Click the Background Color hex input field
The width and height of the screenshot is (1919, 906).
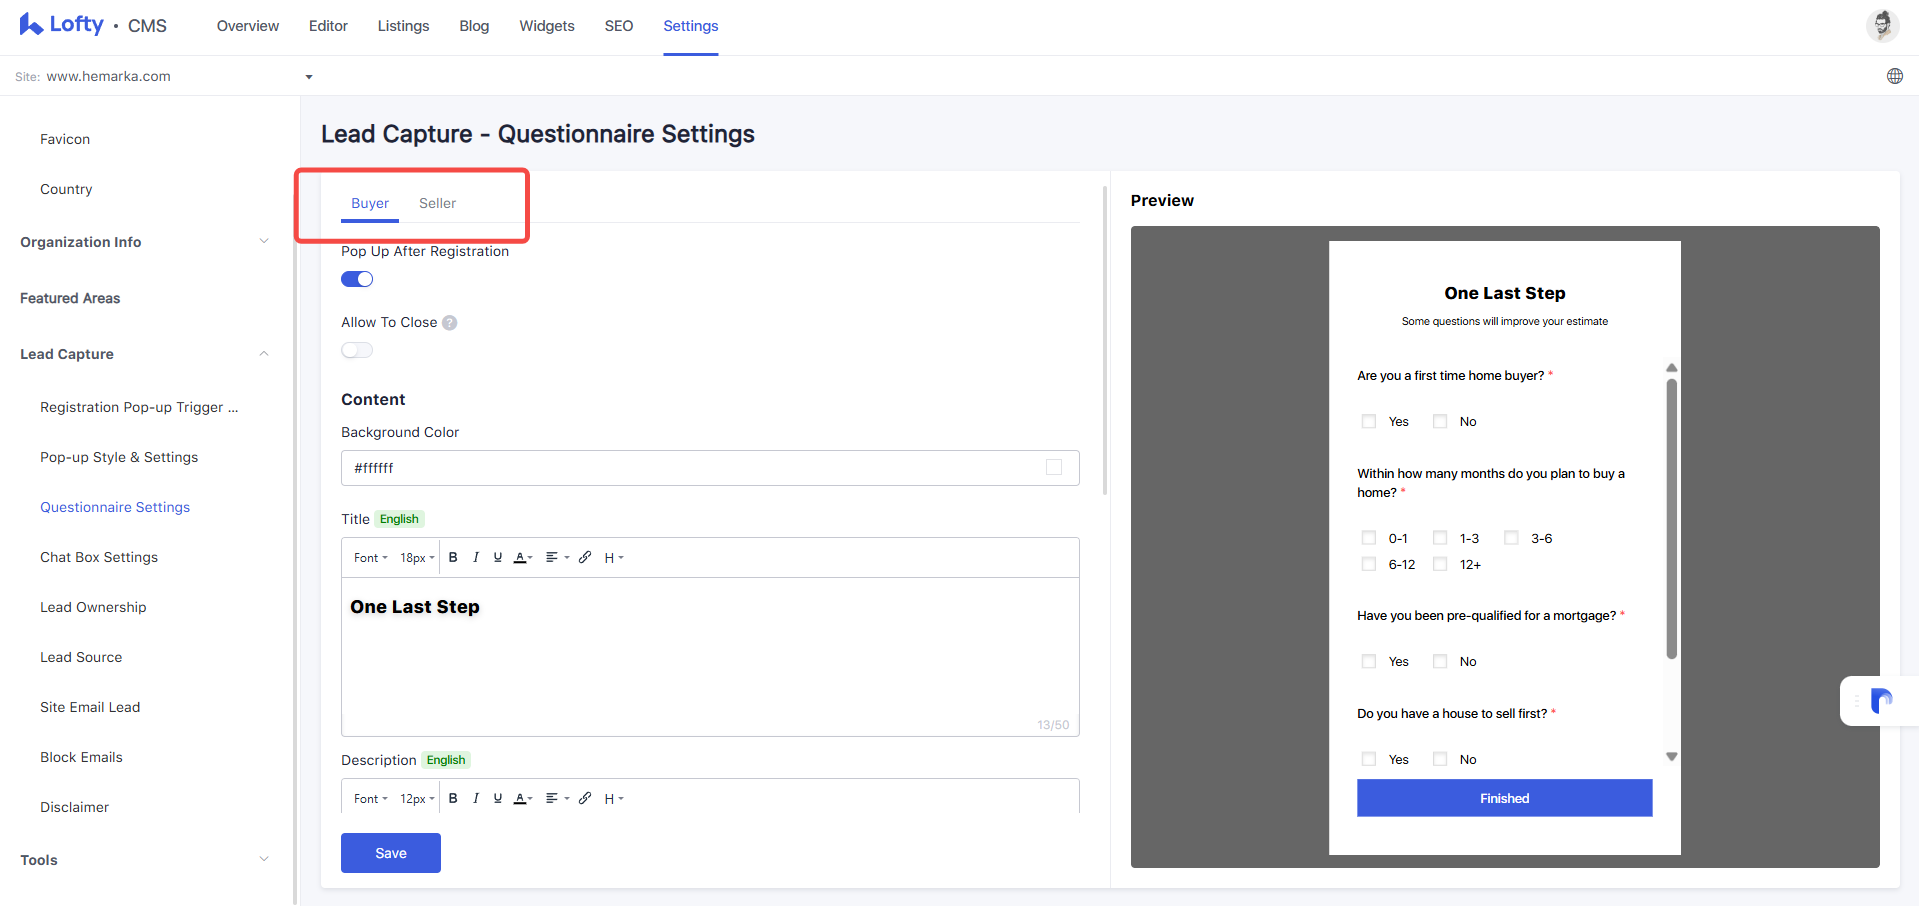[710, 468]
